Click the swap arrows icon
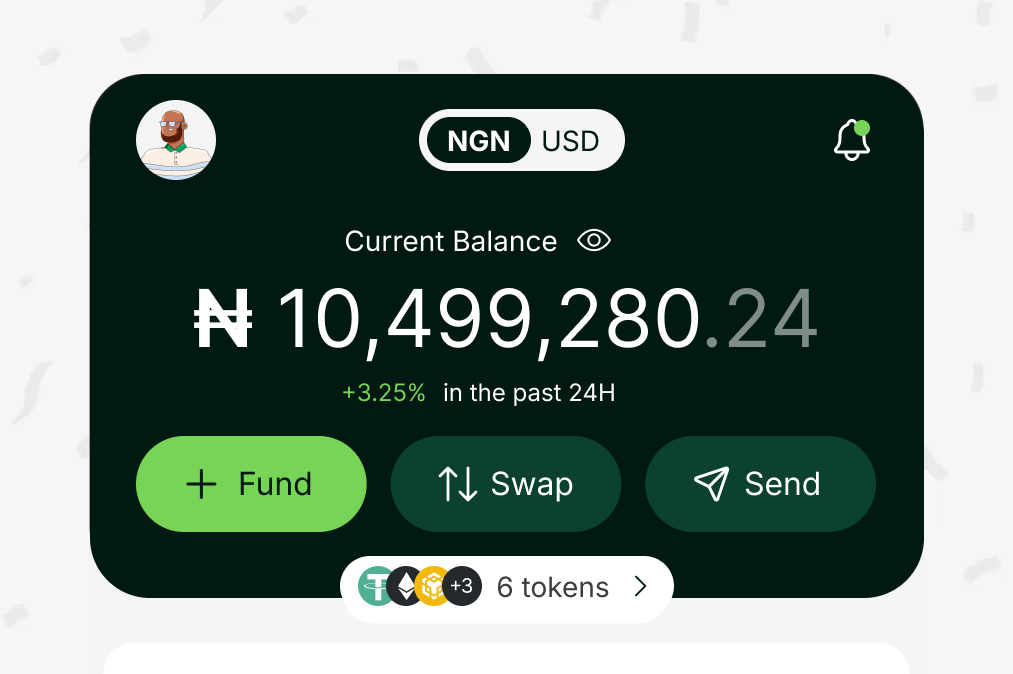This screenshot has height=674, width=1013. [458, 484]
